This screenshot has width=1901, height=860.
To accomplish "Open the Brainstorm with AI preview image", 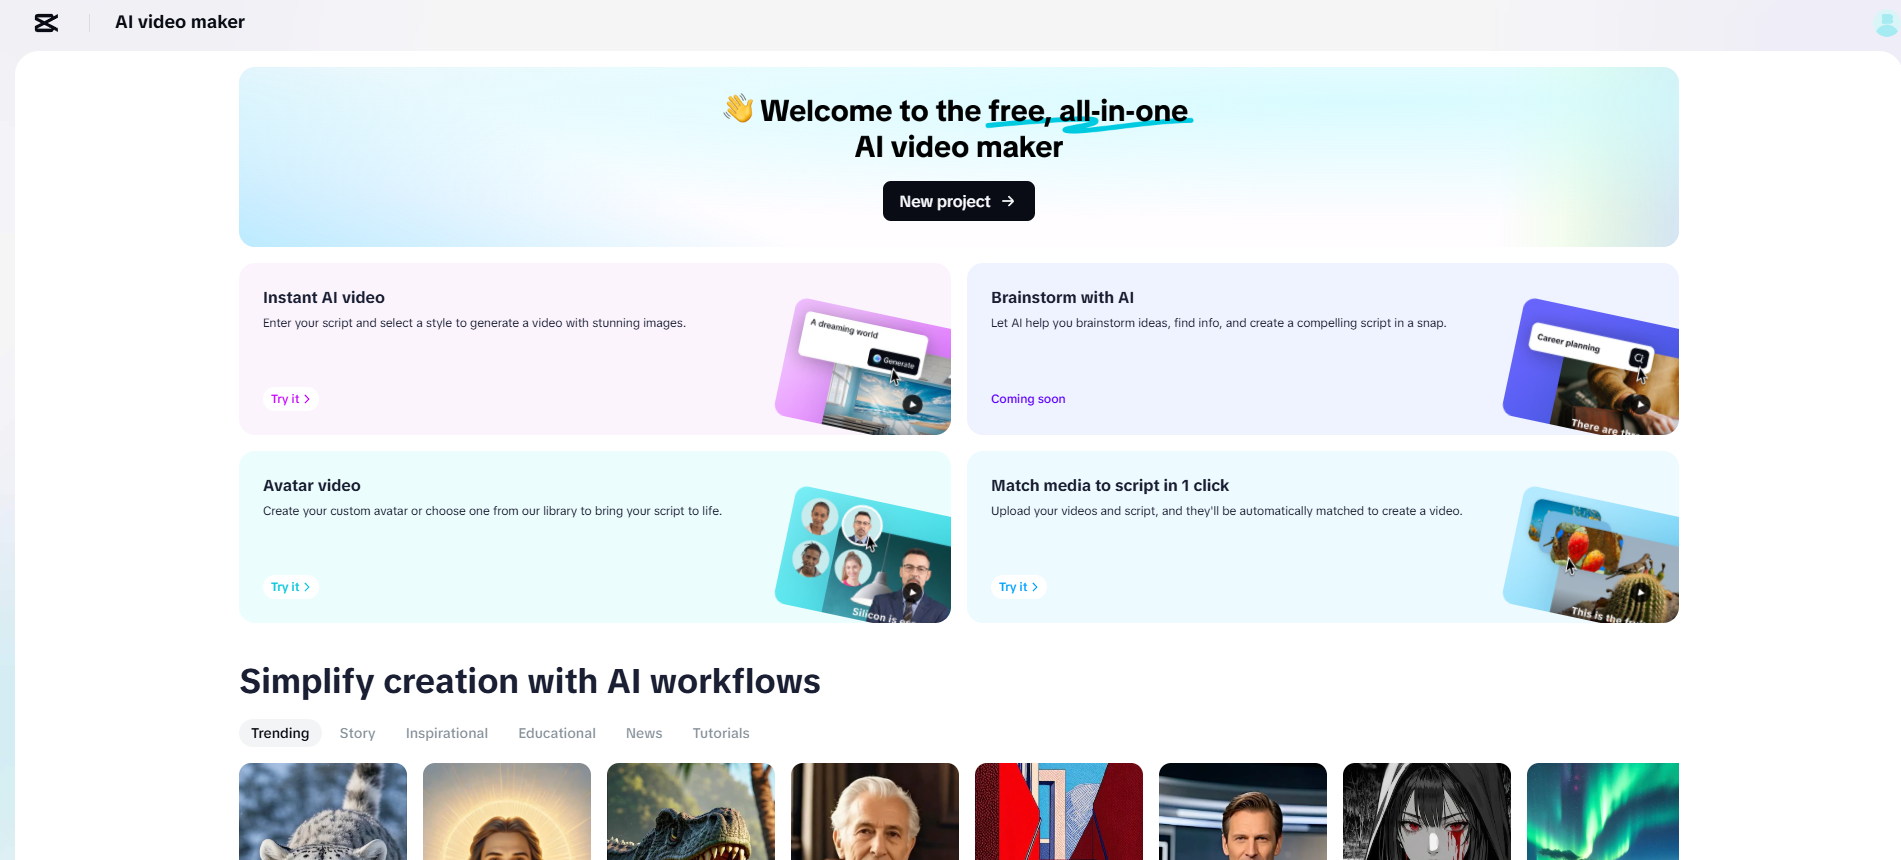I will pyautogui.click(x=1591, y=367).
